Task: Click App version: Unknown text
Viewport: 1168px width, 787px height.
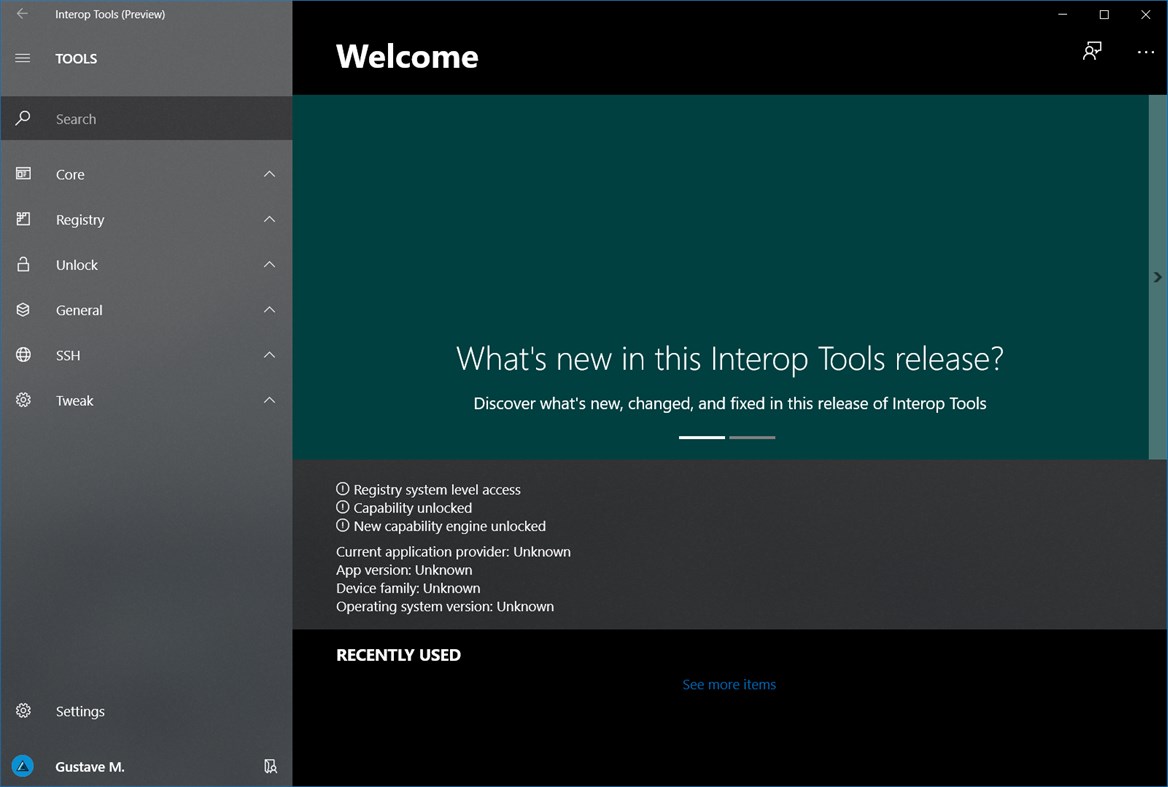Action: [x=404, y=570]
